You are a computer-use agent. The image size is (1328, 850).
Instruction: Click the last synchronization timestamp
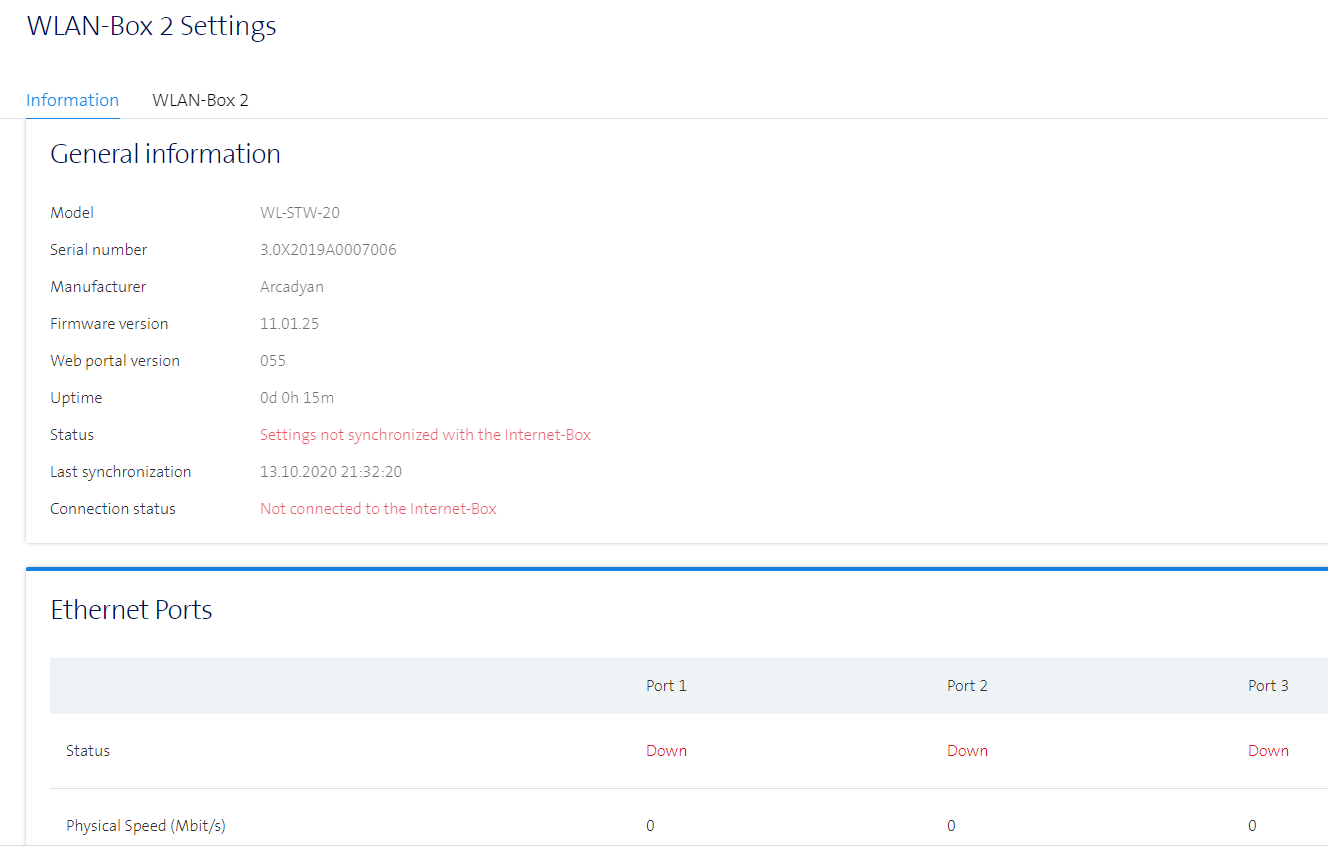coord(331,472)
